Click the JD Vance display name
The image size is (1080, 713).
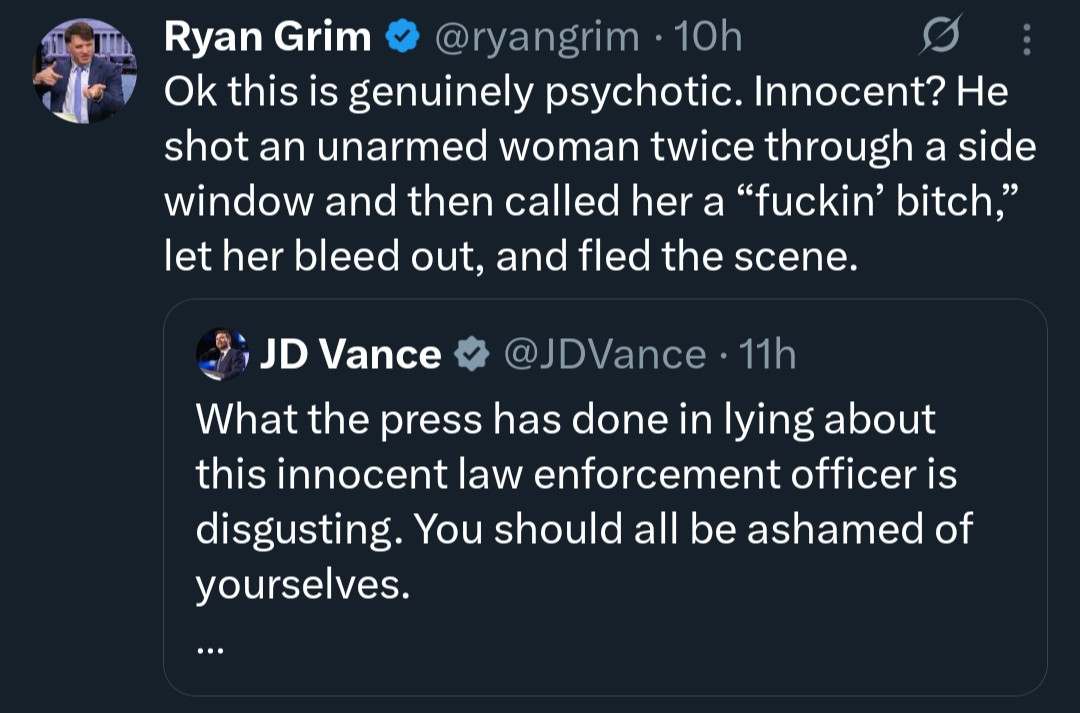point(350,355)
